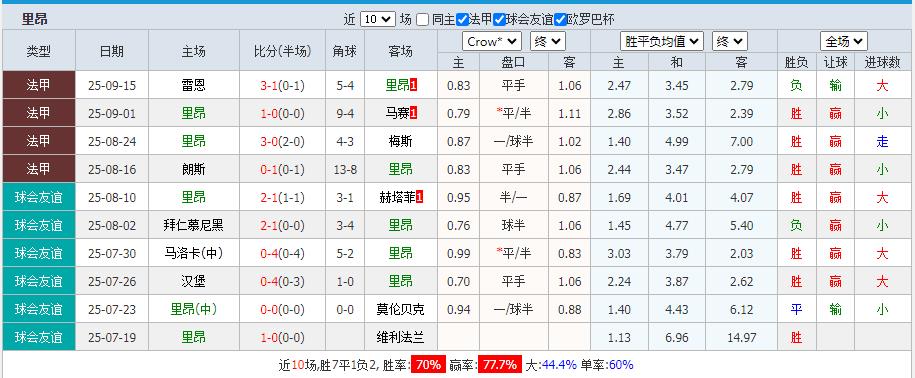Open the 0-4(0-4) score of 马洛卡 match

[282, 254]
